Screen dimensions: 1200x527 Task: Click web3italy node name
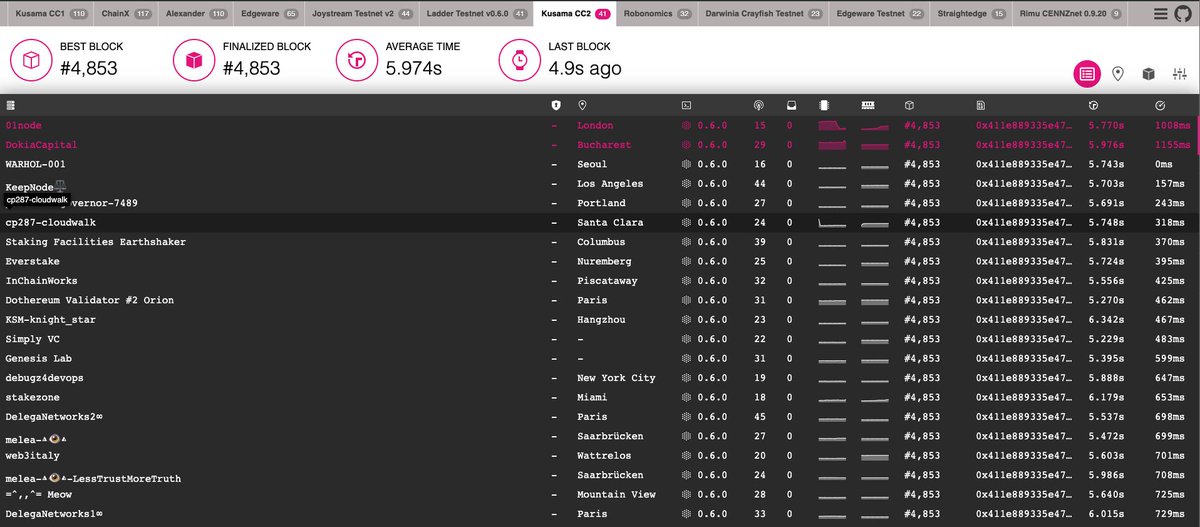[32, 456]
